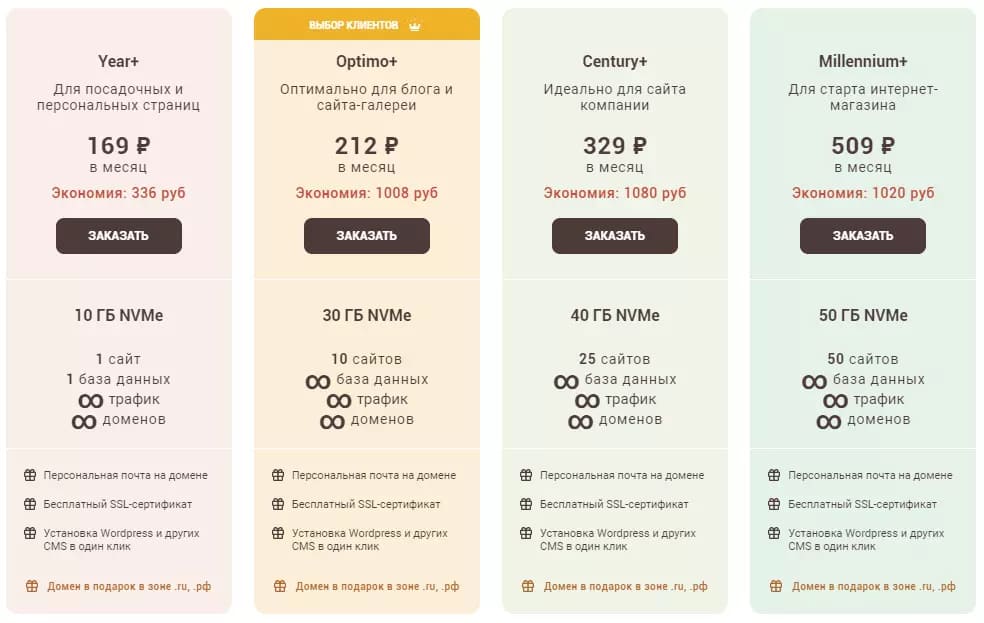Click infinity icon beside доменов in Century+
The image size is (984, 623).
coord(580,422)
